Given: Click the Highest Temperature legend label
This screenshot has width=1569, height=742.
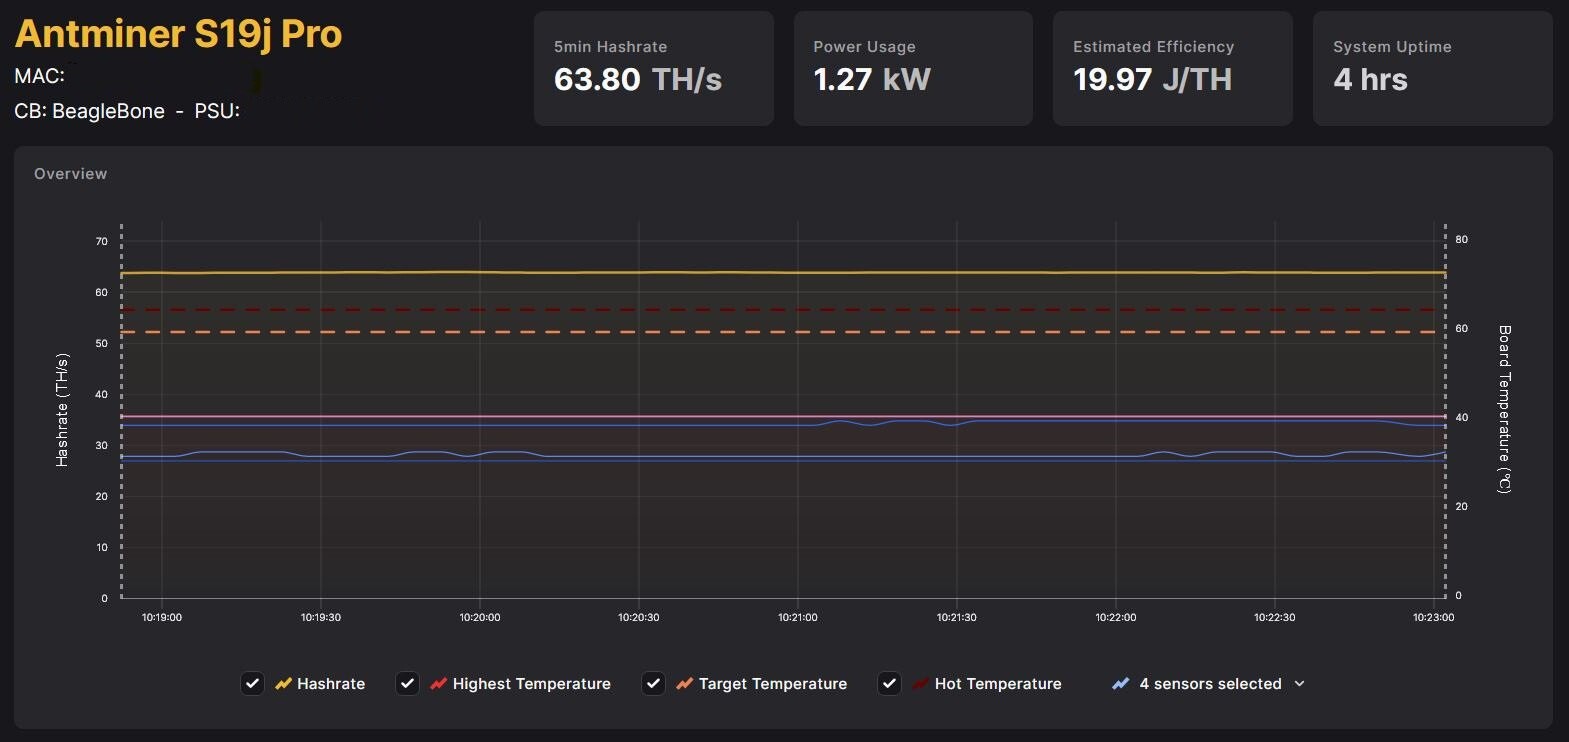Looking at the screenshot, I should pos(531,684).
